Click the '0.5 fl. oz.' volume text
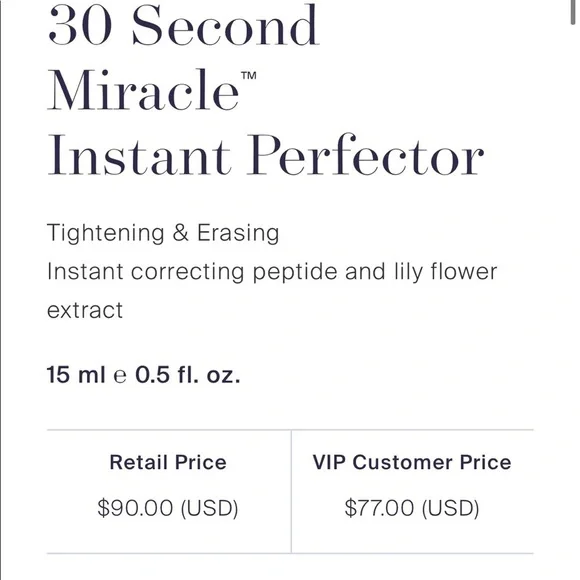 click(x=188, y=375)
